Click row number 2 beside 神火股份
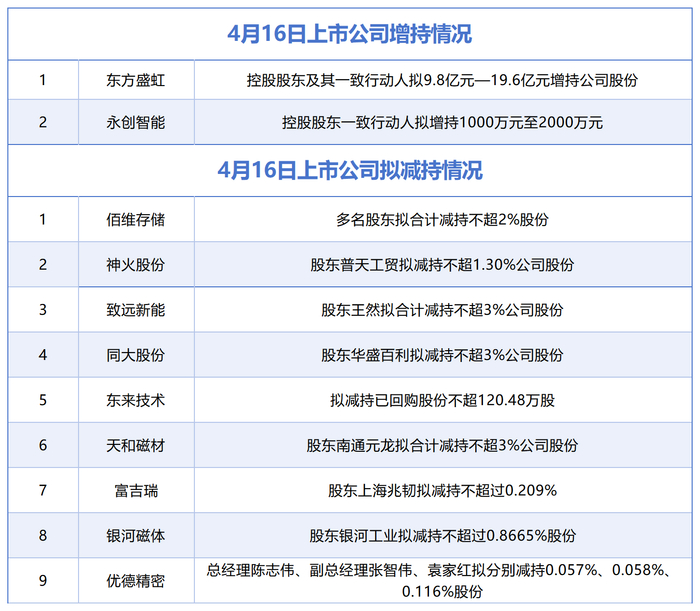Screen dimensions: 700x611 pos(43,265)
